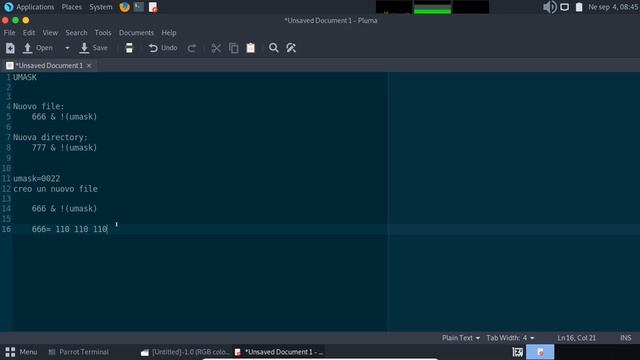Screen dimensions: 640x360
Task: Select the active workspace in switcher
Action: point(540,352)
